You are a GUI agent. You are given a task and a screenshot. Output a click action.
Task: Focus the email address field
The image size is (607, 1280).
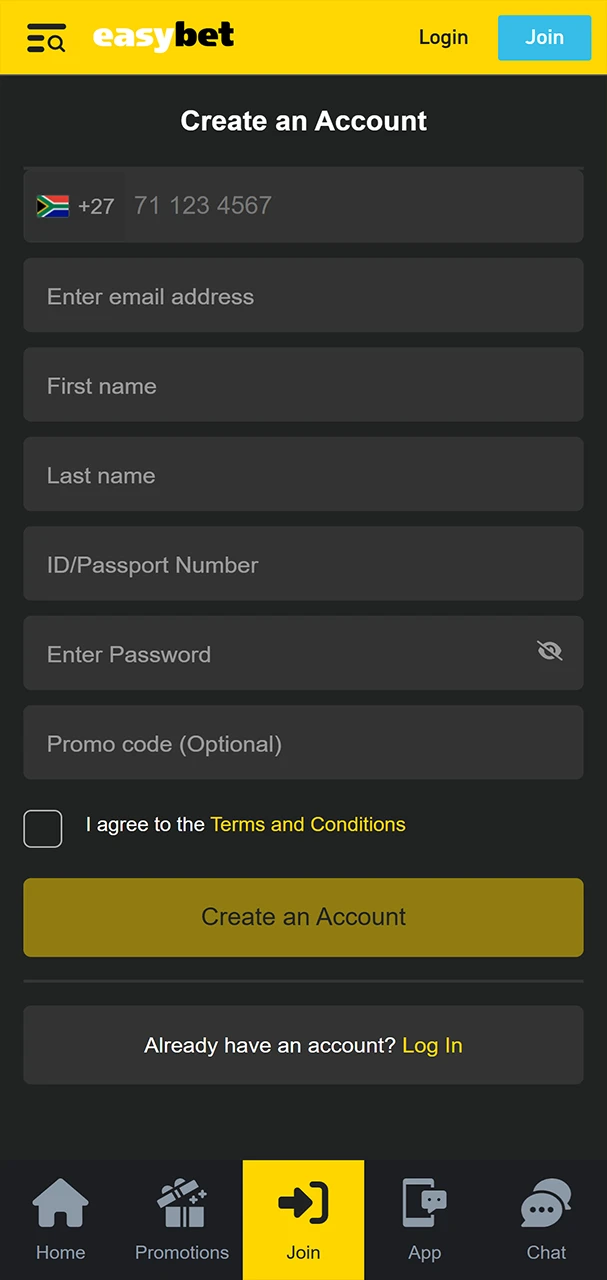tap(303, 296)
